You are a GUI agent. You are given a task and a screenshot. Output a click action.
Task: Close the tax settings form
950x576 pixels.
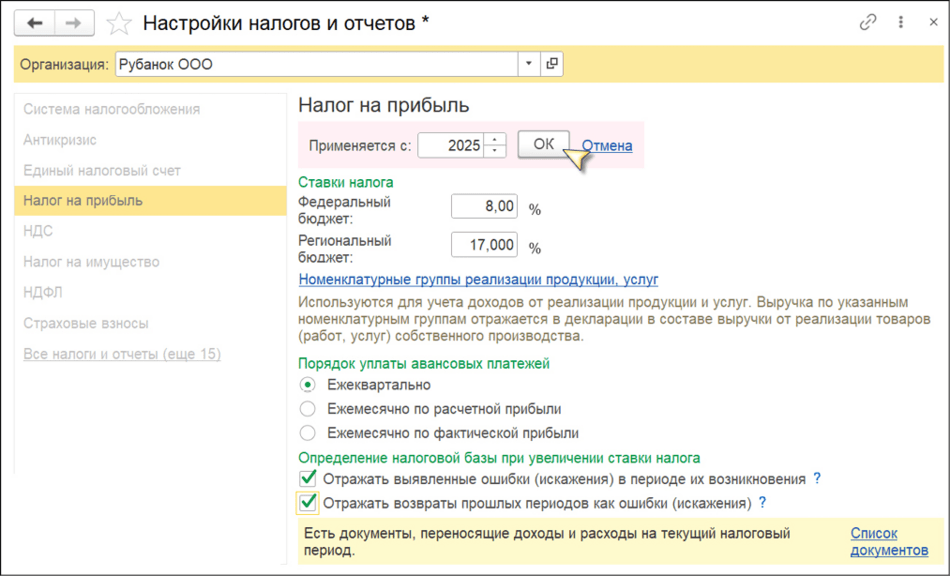click(934, 22)
